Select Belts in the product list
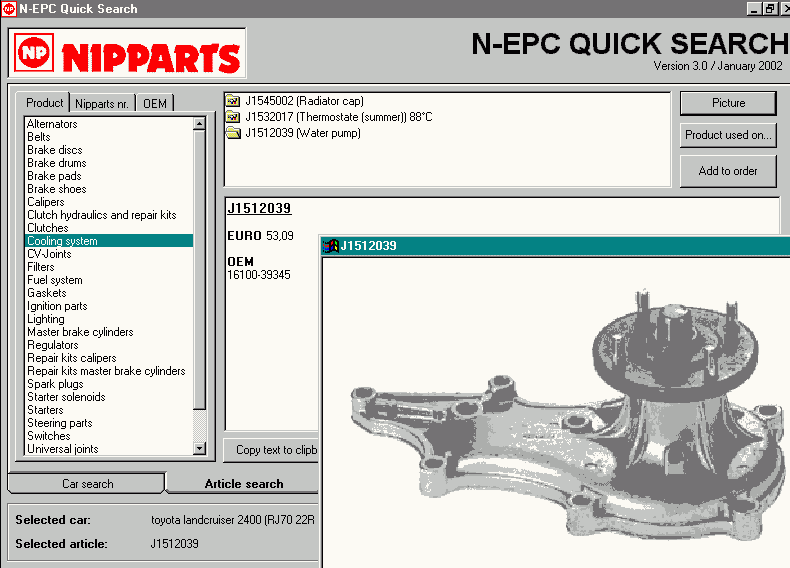This screenshot has height=568, width=790. (x=109, y=137)
